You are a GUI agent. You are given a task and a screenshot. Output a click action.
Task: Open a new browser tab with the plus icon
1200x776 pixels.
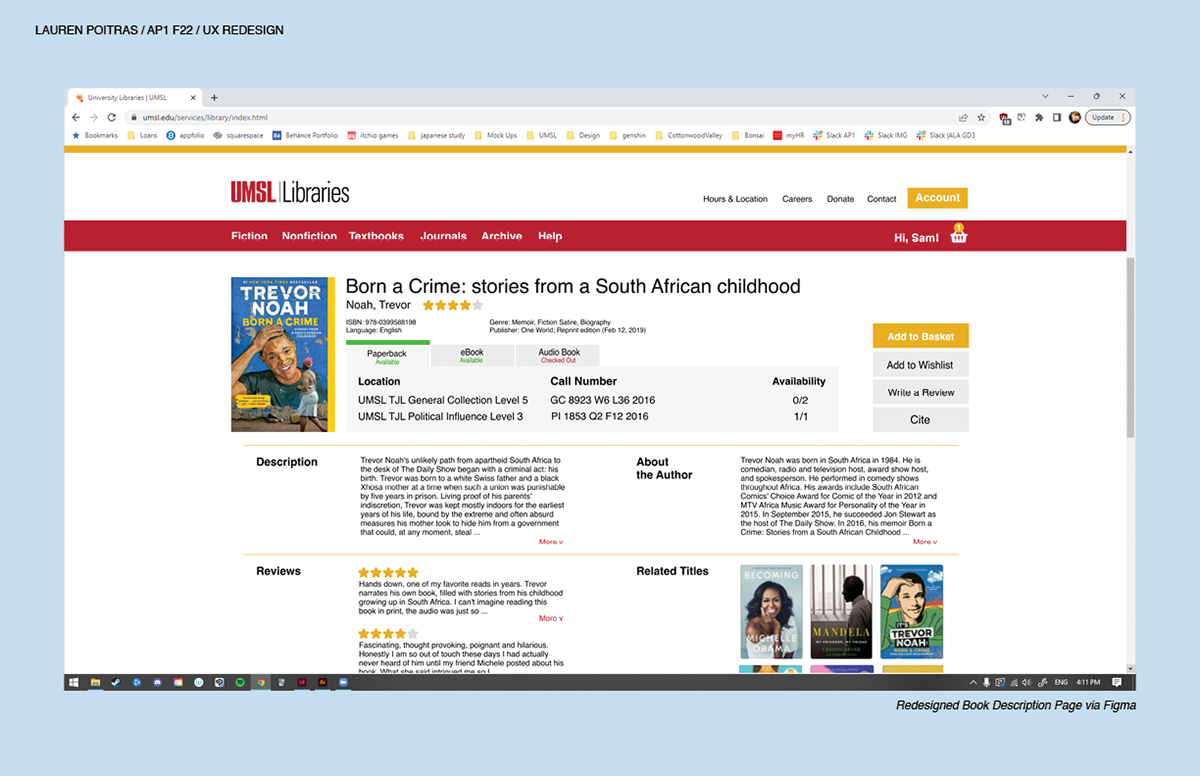[214, 97]
